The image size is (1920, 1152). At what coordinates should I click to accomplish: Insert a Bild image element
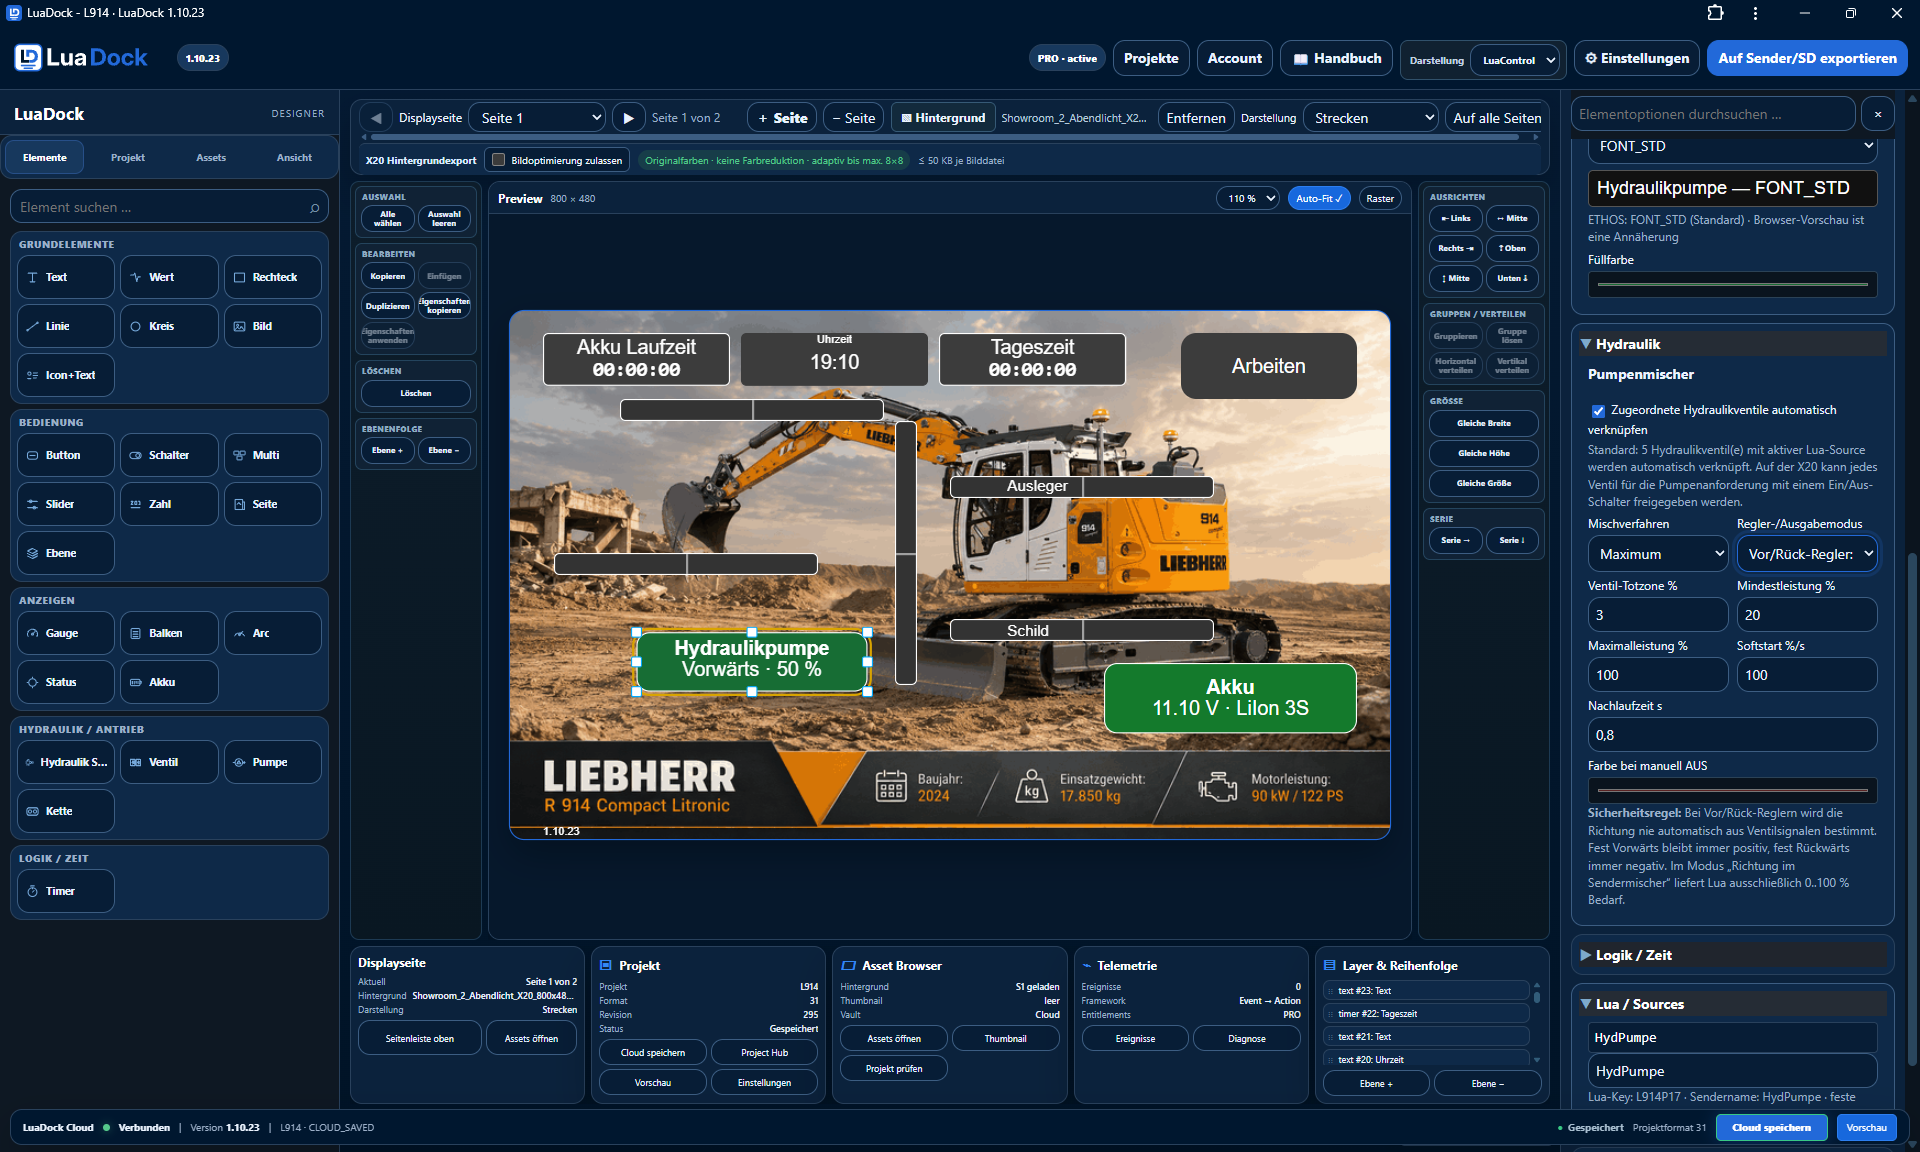pyautogui.click(x=273, y=326)
